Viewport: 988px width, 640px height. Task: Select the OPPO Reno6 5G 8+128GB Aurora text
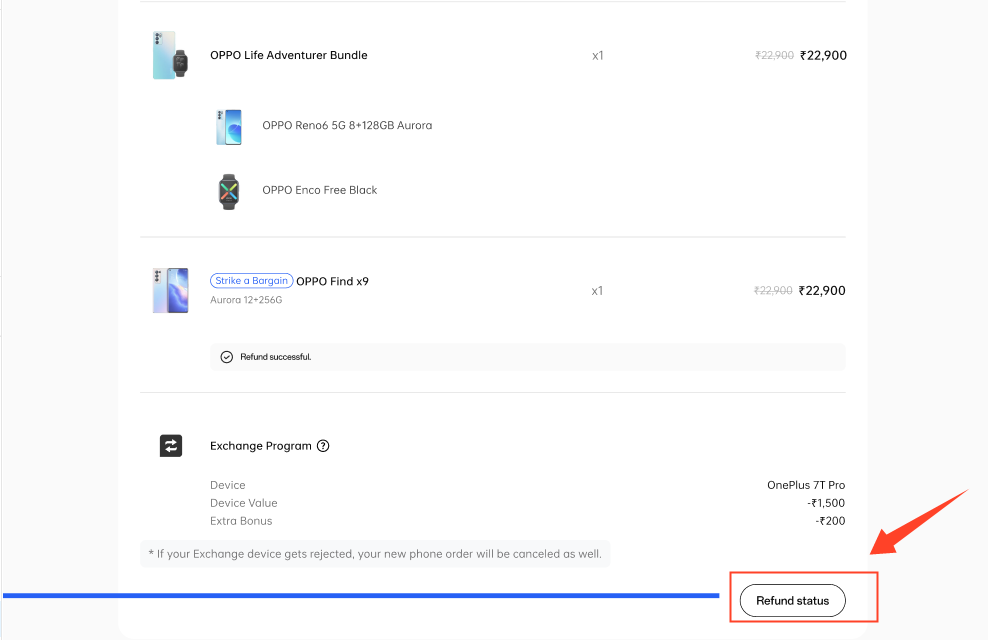click(x=347, y=125)
